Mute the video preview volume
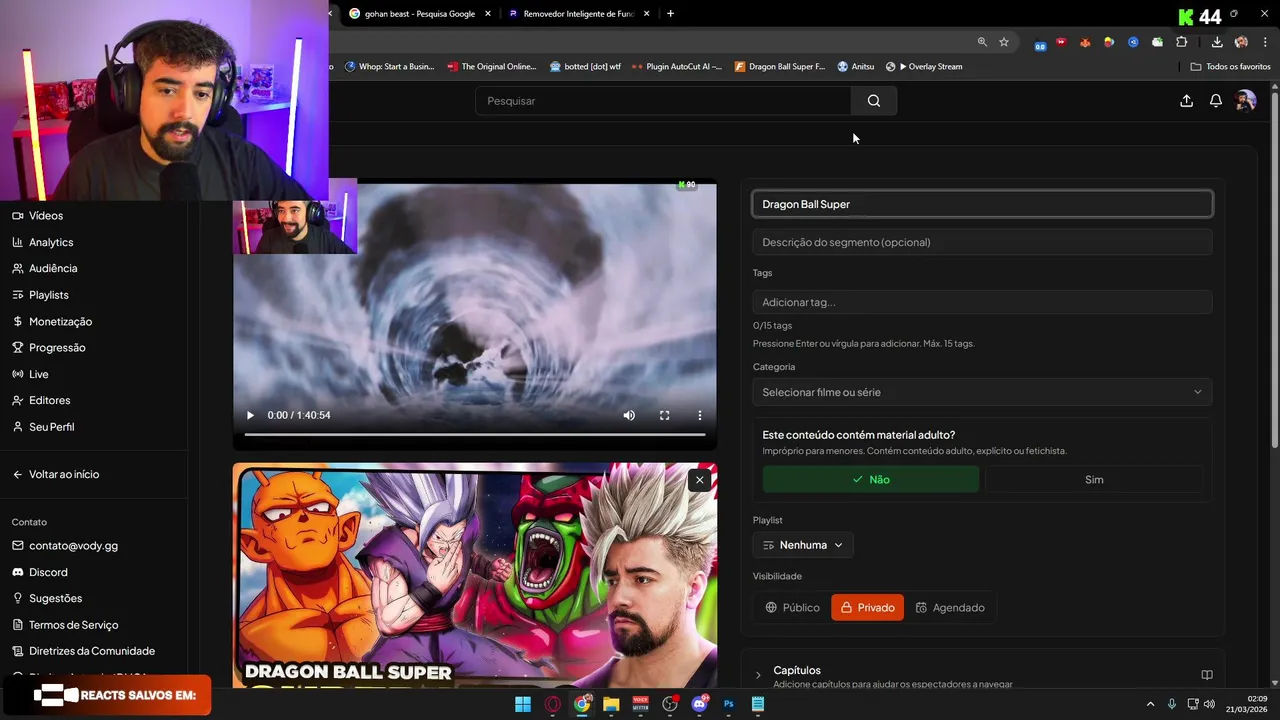This screenshot has width=1280, height=720. [629, 415]
